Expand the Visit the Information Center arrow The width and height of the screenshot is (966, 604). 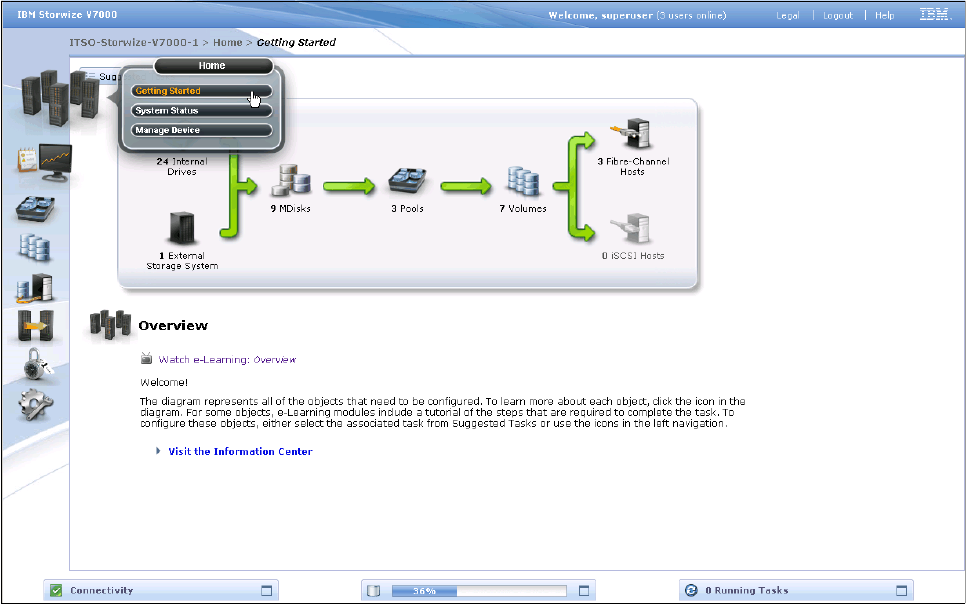pos(157,451)
